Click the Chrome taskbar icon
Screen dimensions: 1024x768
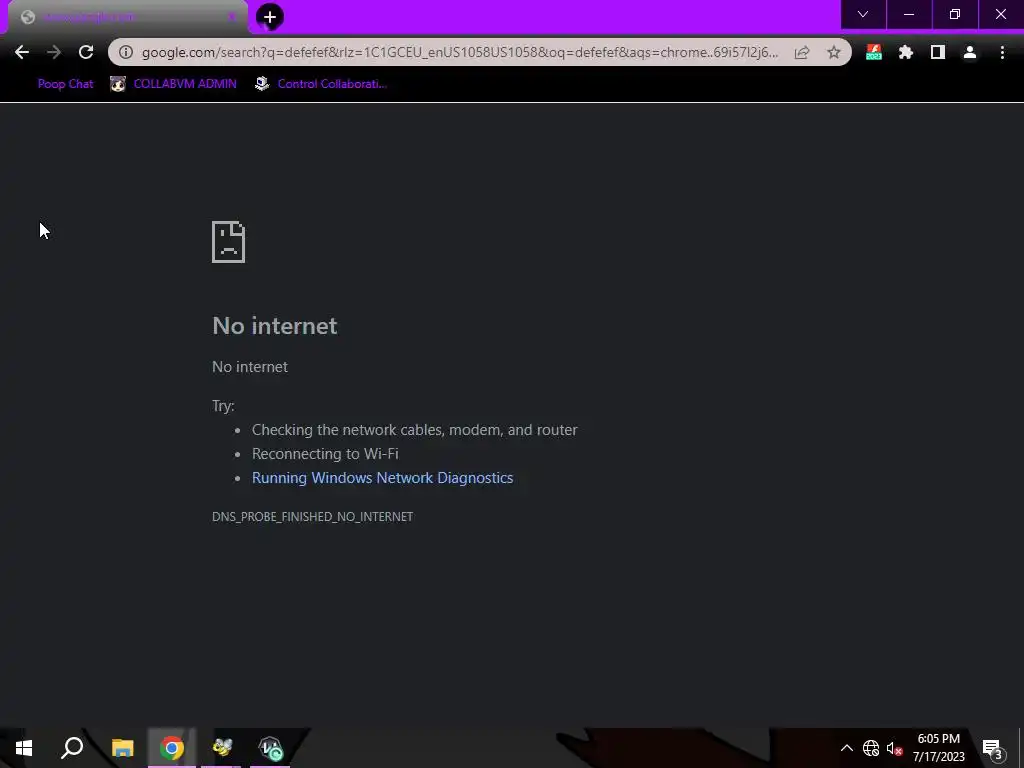[172, 748]
